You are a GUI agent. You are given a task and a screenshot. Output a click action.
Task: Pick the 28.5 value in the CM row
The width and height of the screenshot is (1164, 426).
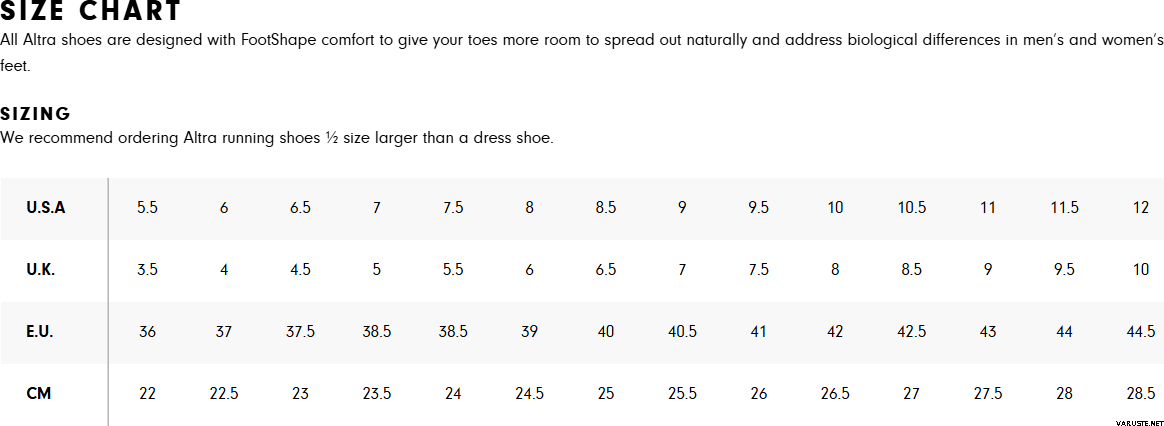(x=1141, y=394)
